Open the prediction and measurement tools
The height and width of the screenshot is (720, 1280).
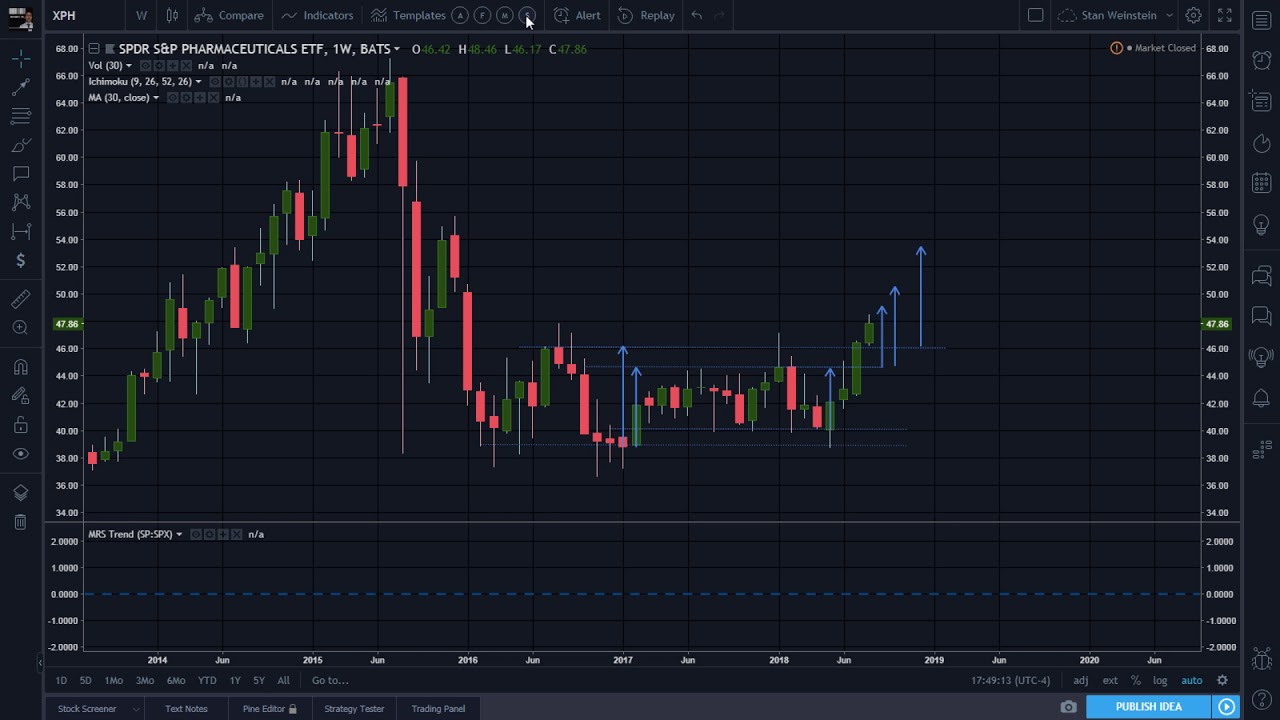[x=20, y=232]
